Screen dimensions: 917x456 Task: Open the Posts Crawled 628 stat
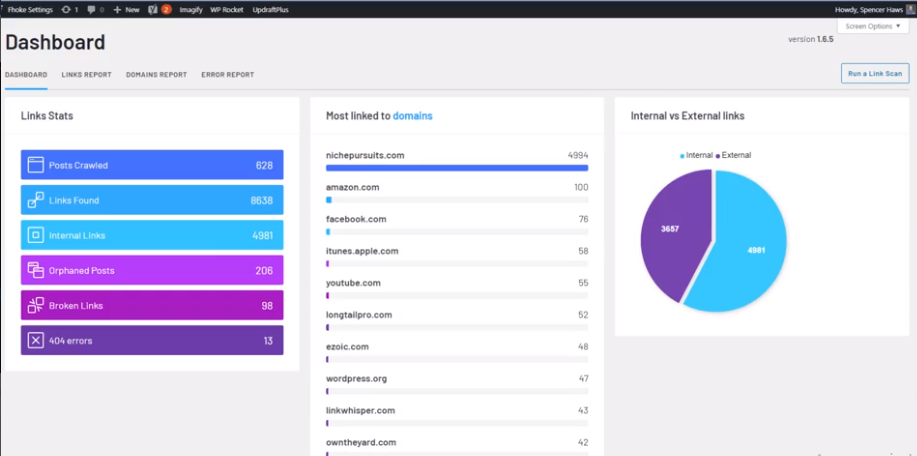pyautogui.click(x=152, y=165)
